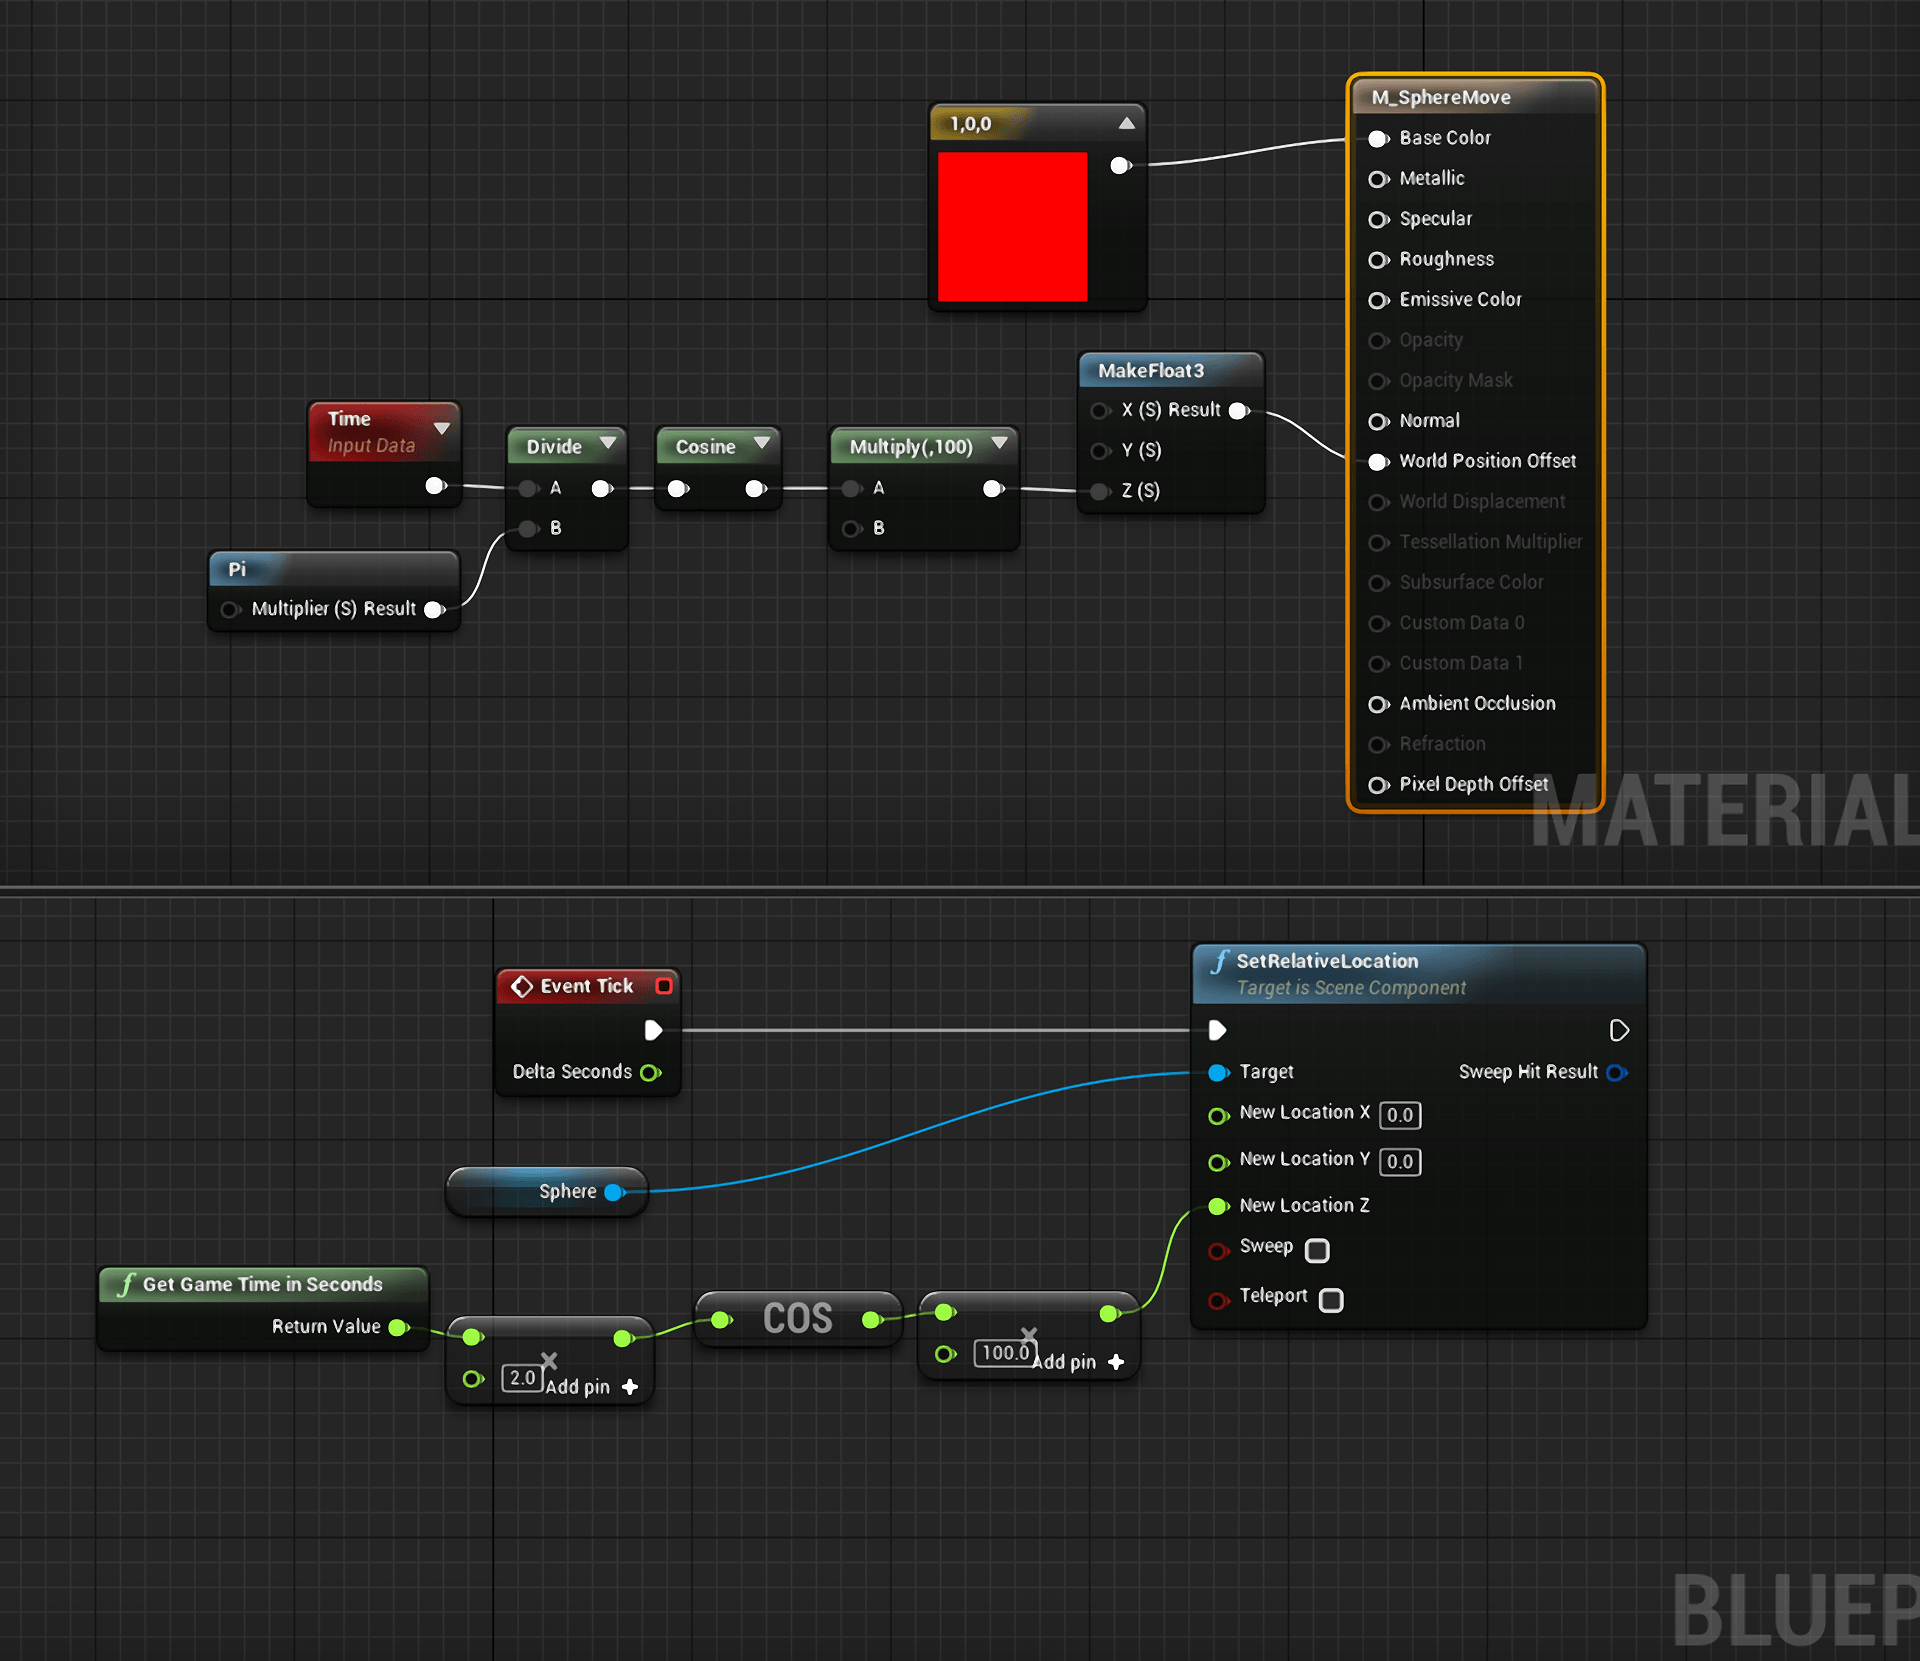Click the Pi node Result output pin
The width and height of the screenshot is (1920, 1661).
(435, 609)
